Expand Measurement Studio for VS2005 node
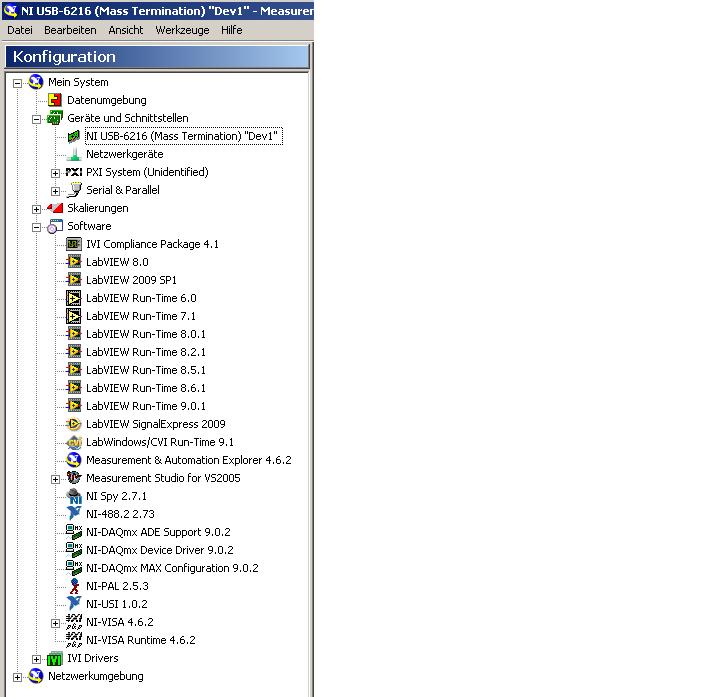 click(55, 479)
